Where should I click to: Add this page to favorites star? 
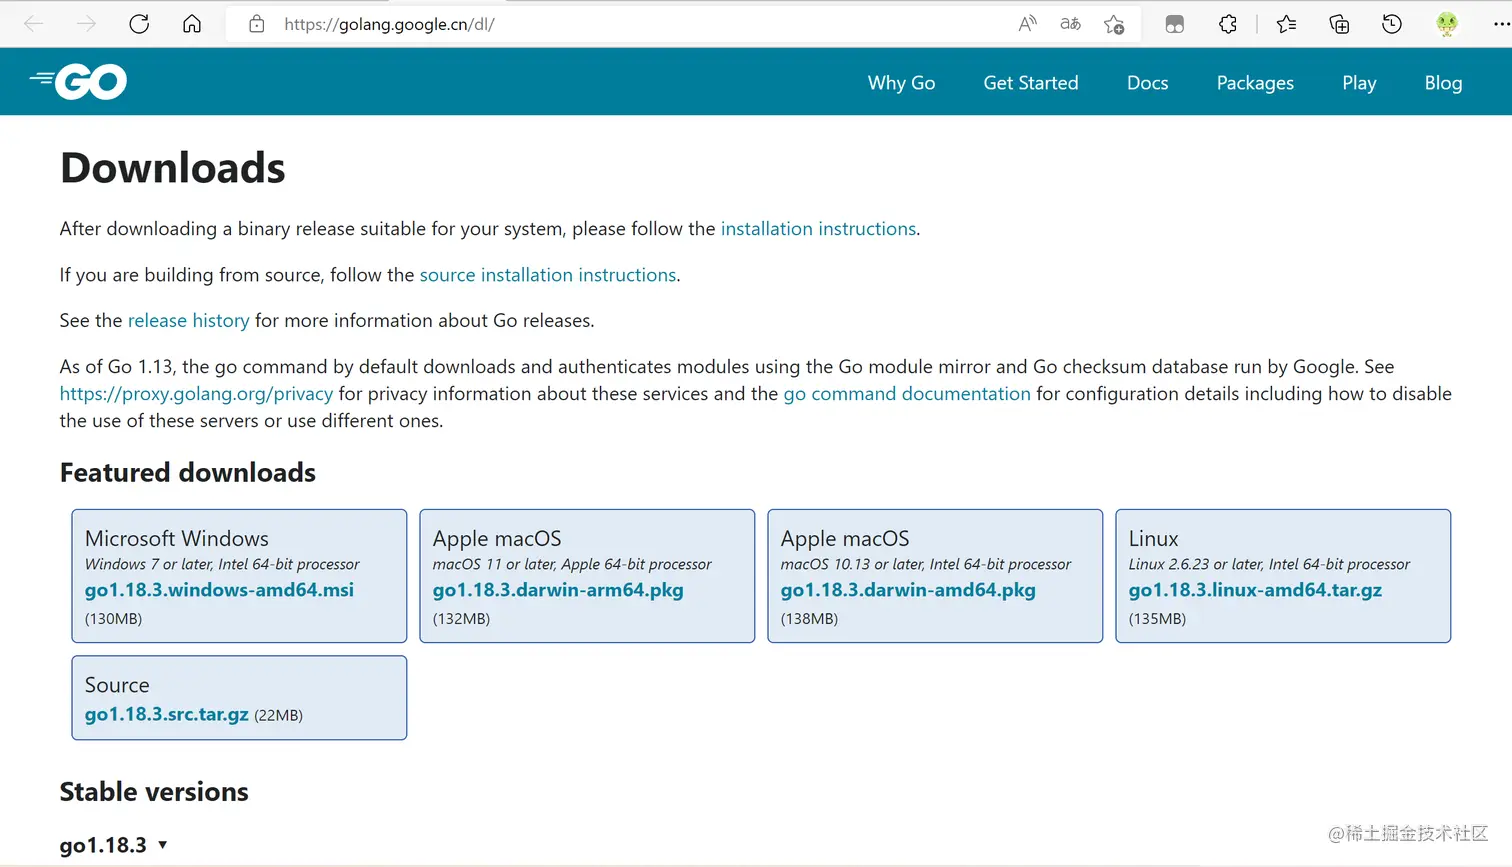coord(1114,24)
